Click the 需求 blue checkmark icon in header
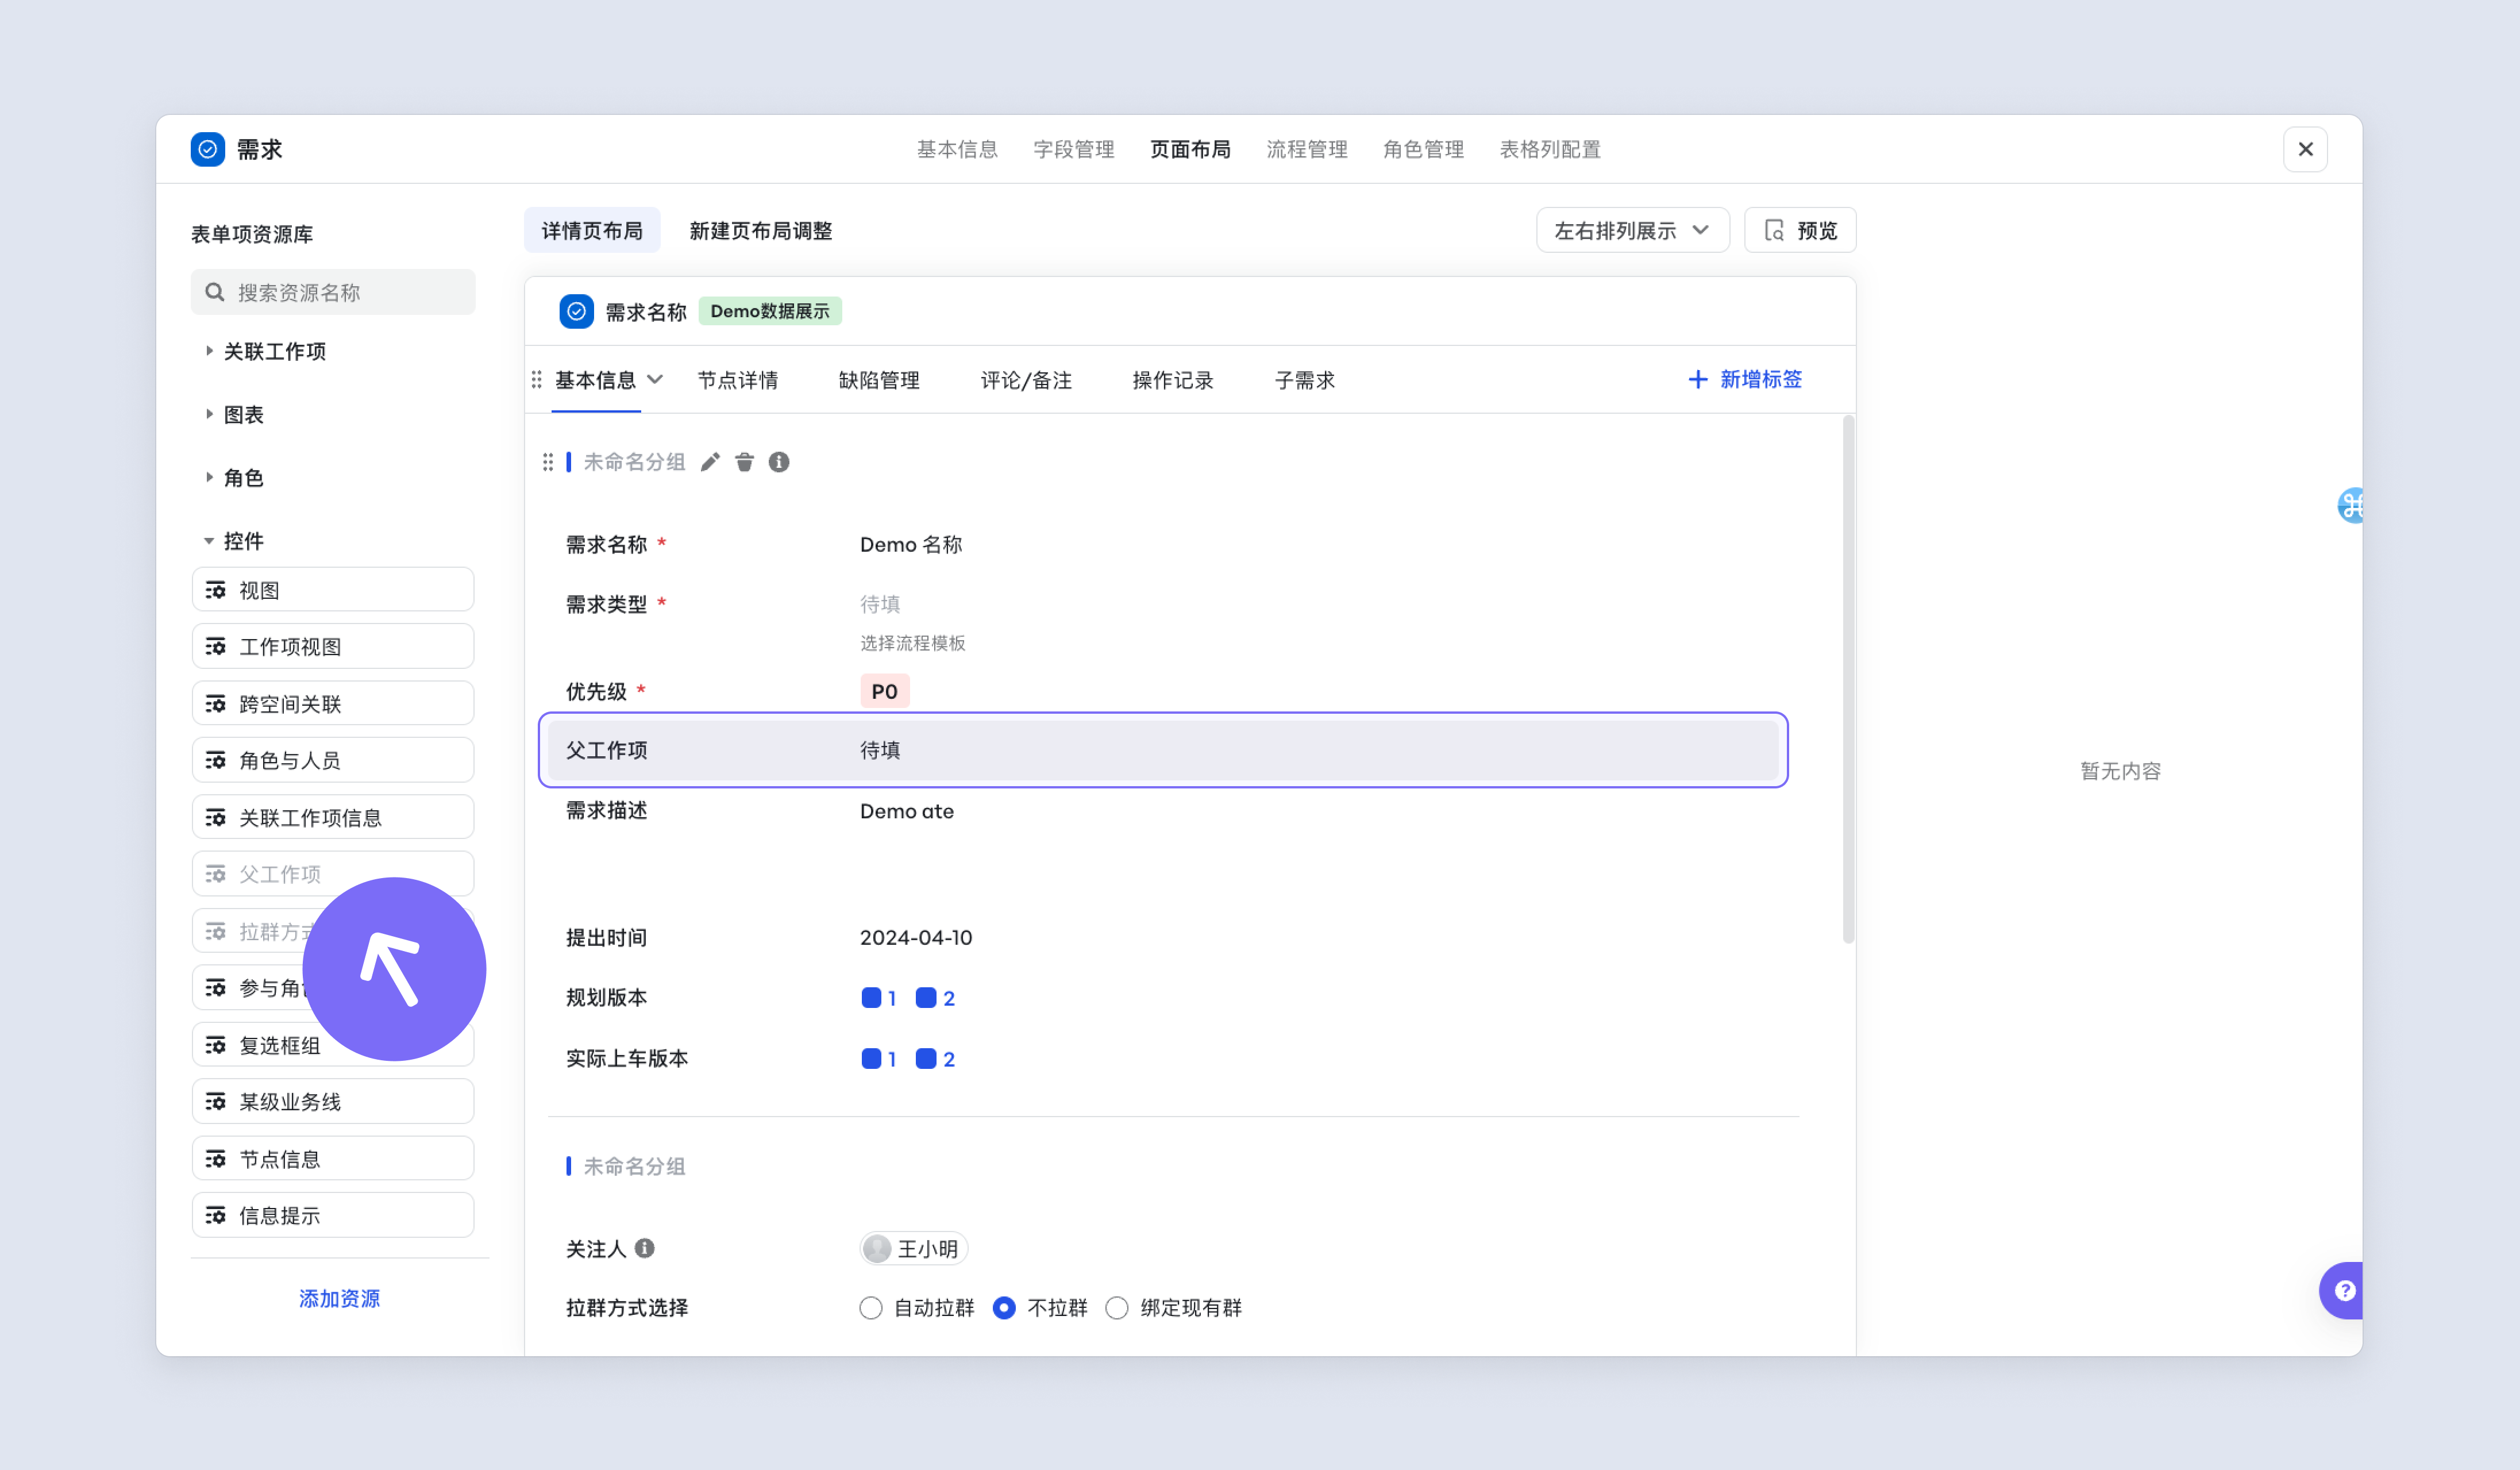Screen dimensions: 2520x1470 pyautogui.click(x=207, y=149)
